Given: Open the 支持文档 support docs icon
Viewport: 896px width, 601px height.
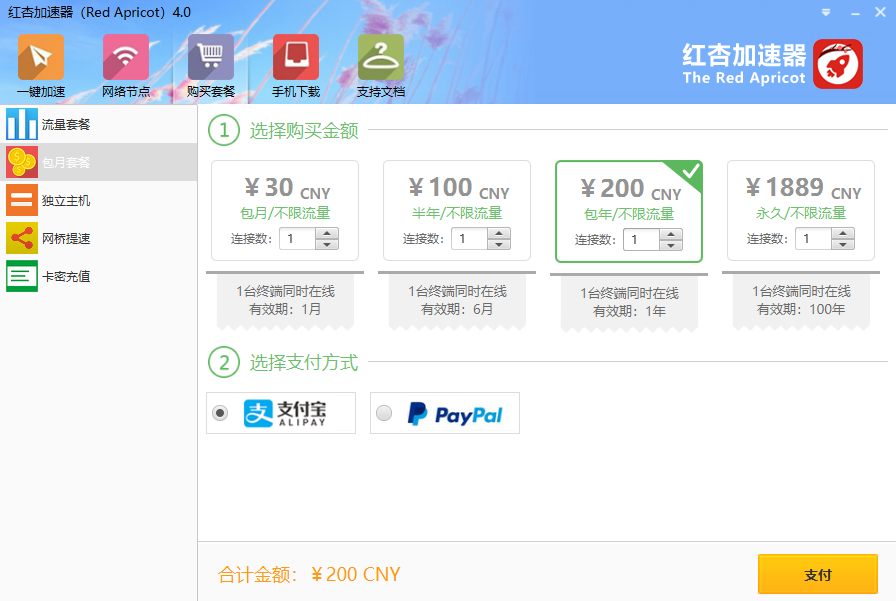Looking at the screenshot, I should tap(381, 57).
